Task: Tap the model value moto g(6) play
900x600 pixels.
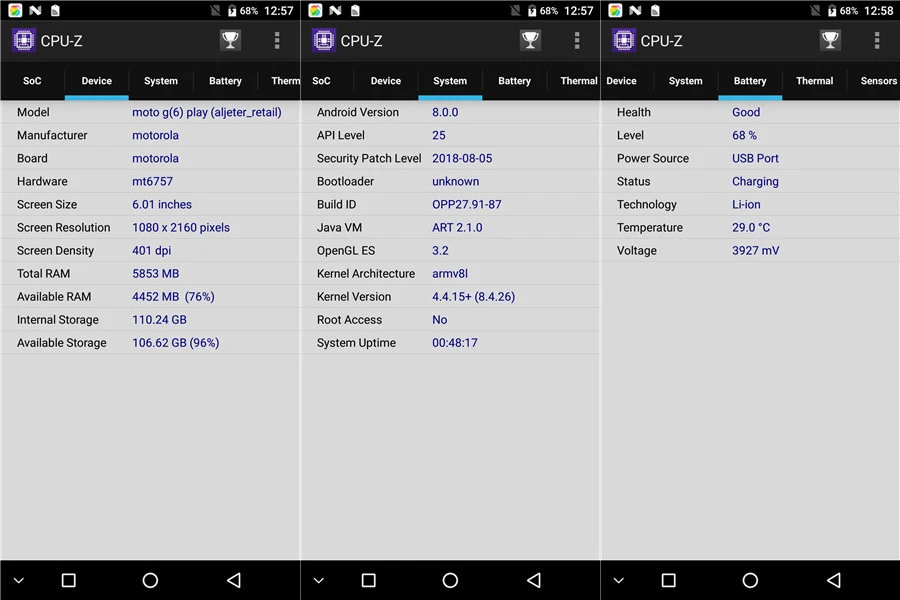Action: coord(207,113)
